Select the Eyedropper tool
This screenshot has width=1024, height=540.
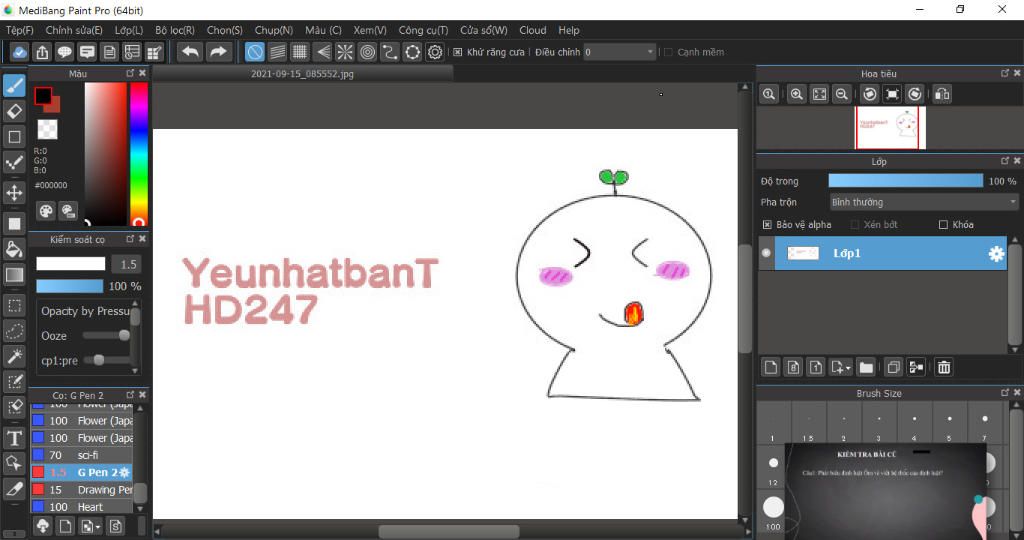[14, 488]
